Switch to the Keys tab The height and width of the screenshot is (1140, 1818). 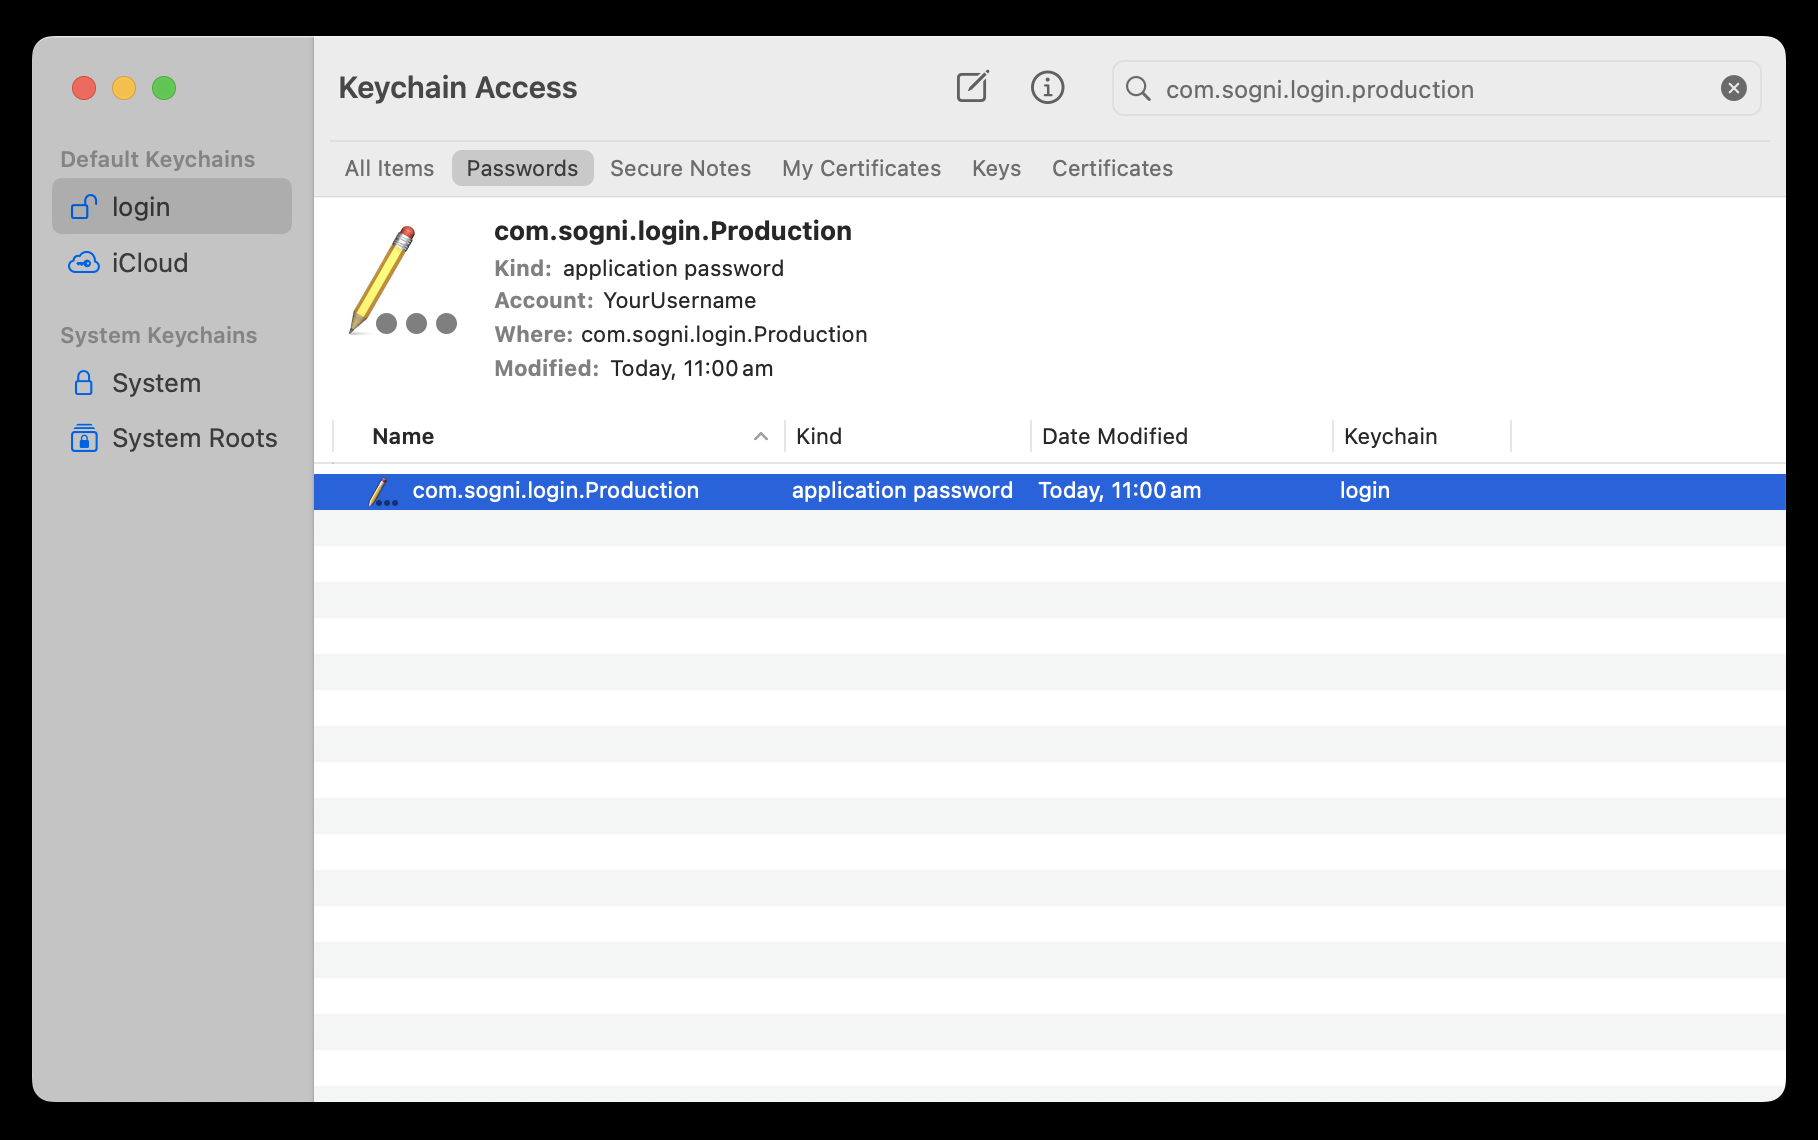pyautogui.click(x=996, y=168)
